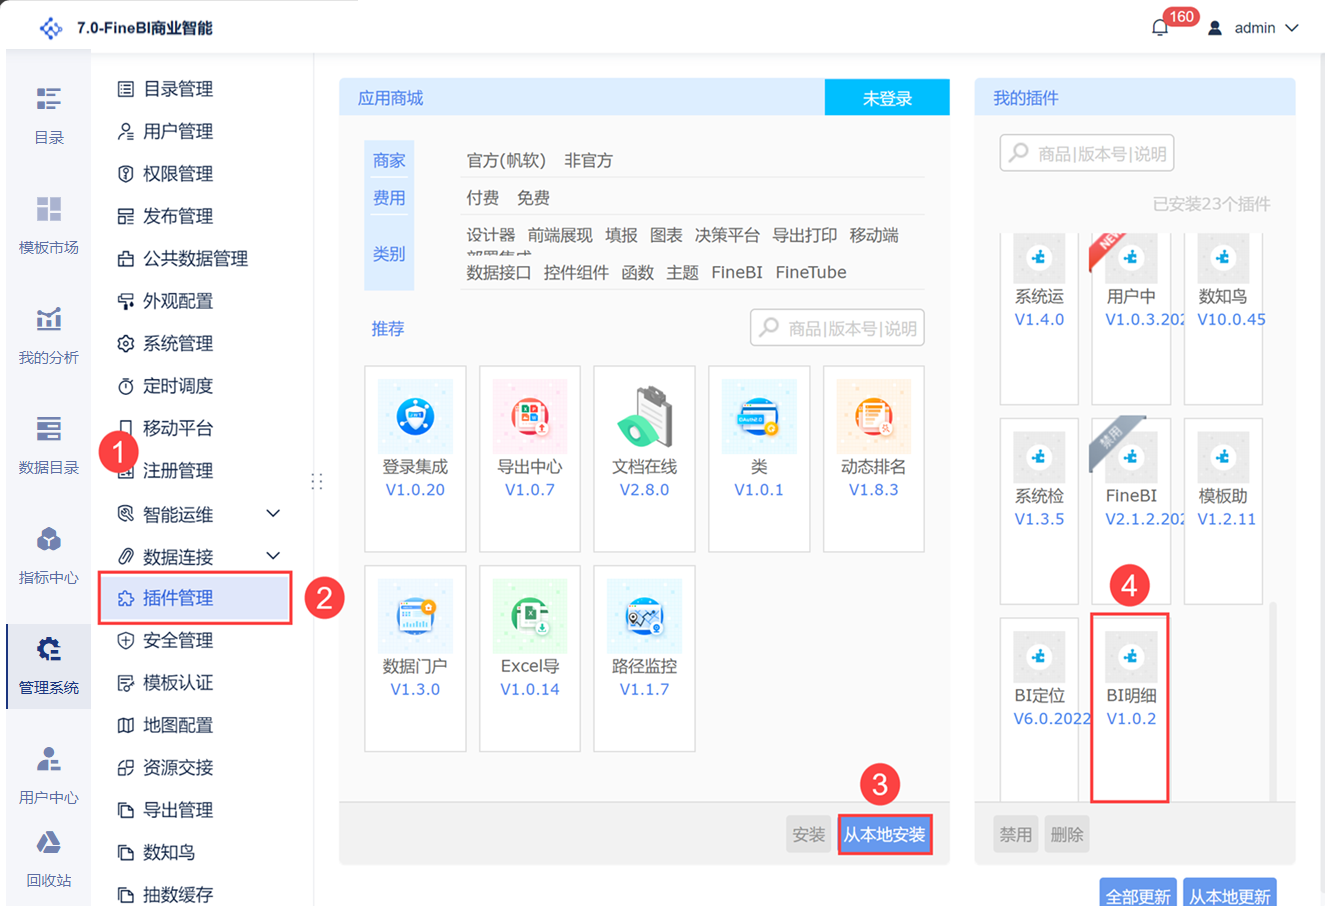
Task: Open the 回收站 recycle bin
Action: [x=48, y=858]
